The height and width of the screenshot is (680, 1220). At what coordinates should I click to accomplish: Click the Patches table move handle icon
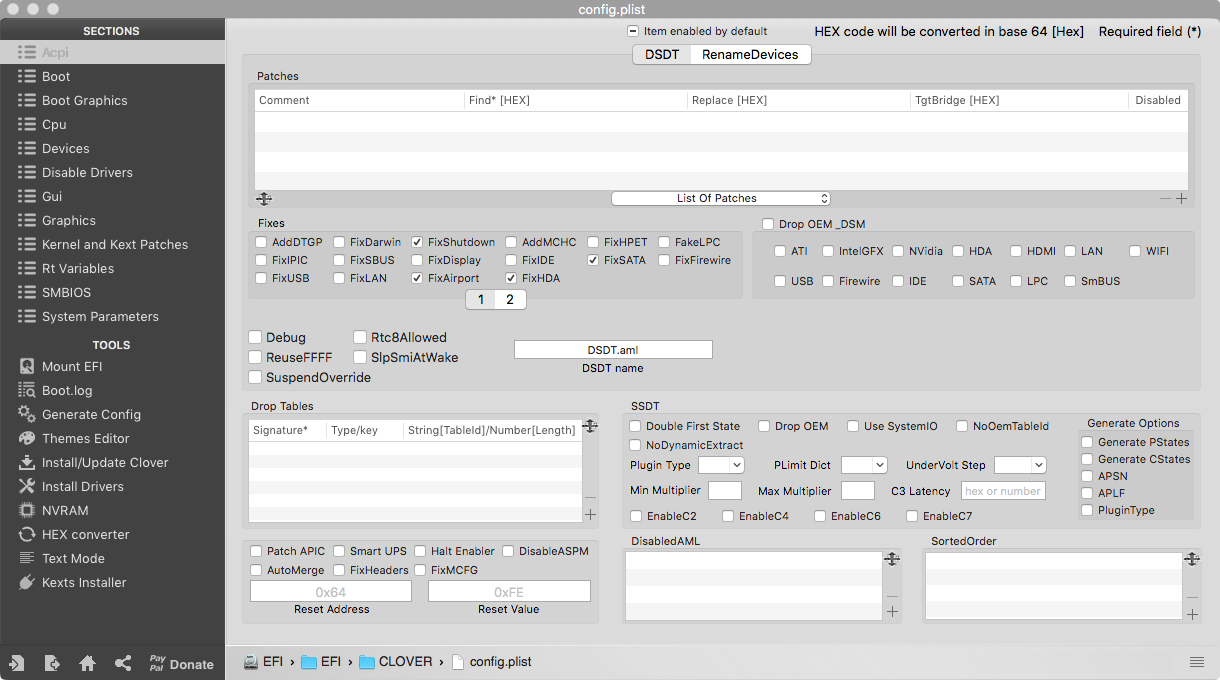click(x=264, y=199)
